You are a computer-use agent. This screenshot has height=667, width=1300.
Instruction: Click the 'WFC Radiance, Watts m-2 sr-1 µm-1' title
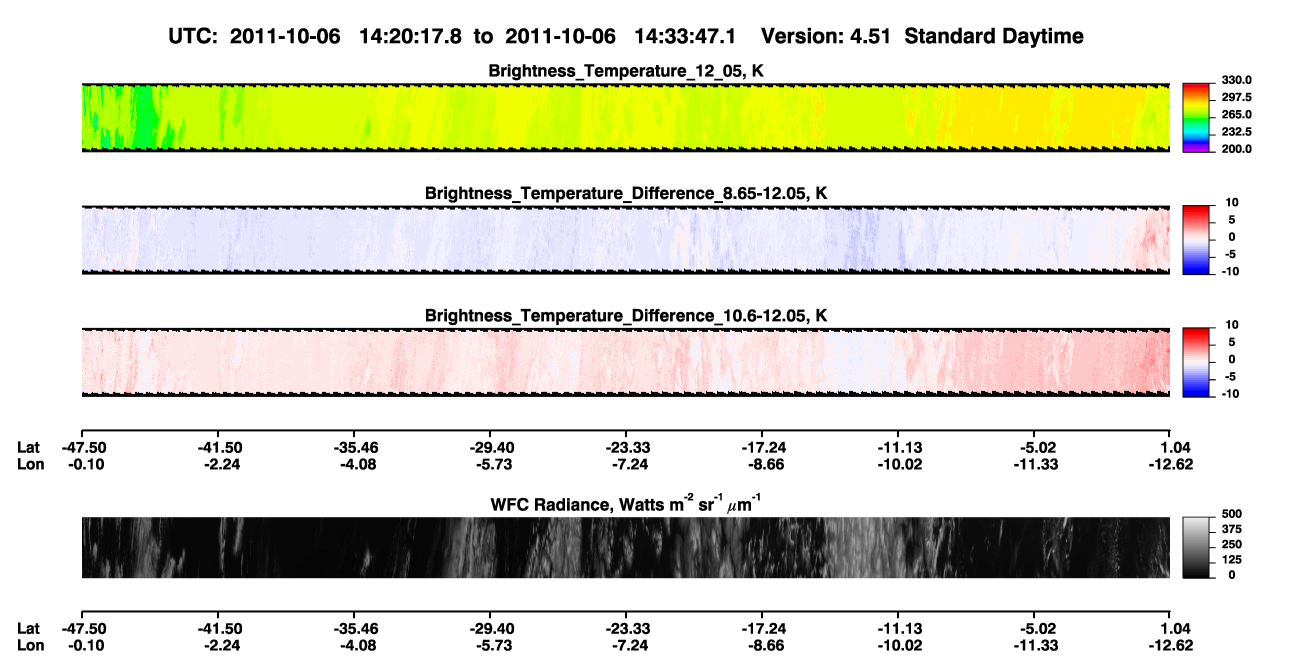click(x=626, y=503)
